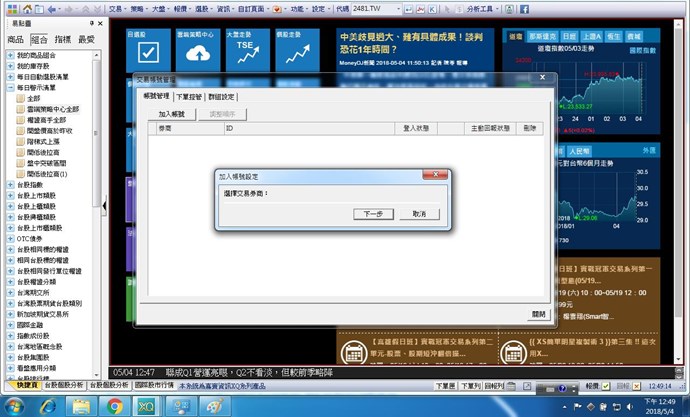Screen dimensions: 690x417
Task: Open the 自選股 checkmark tile
Action: [x=149, y=51]
